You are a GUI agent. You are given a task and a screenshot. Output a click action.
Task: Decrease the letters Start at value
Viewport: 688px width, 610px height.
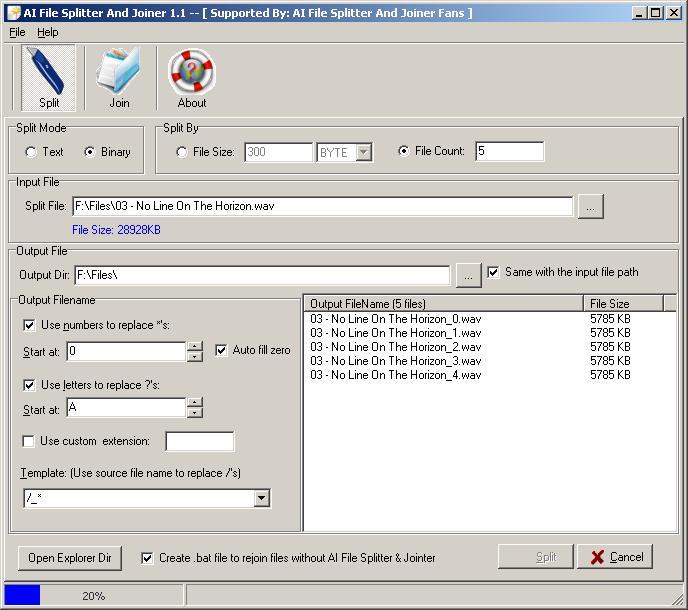click(194, 413)
